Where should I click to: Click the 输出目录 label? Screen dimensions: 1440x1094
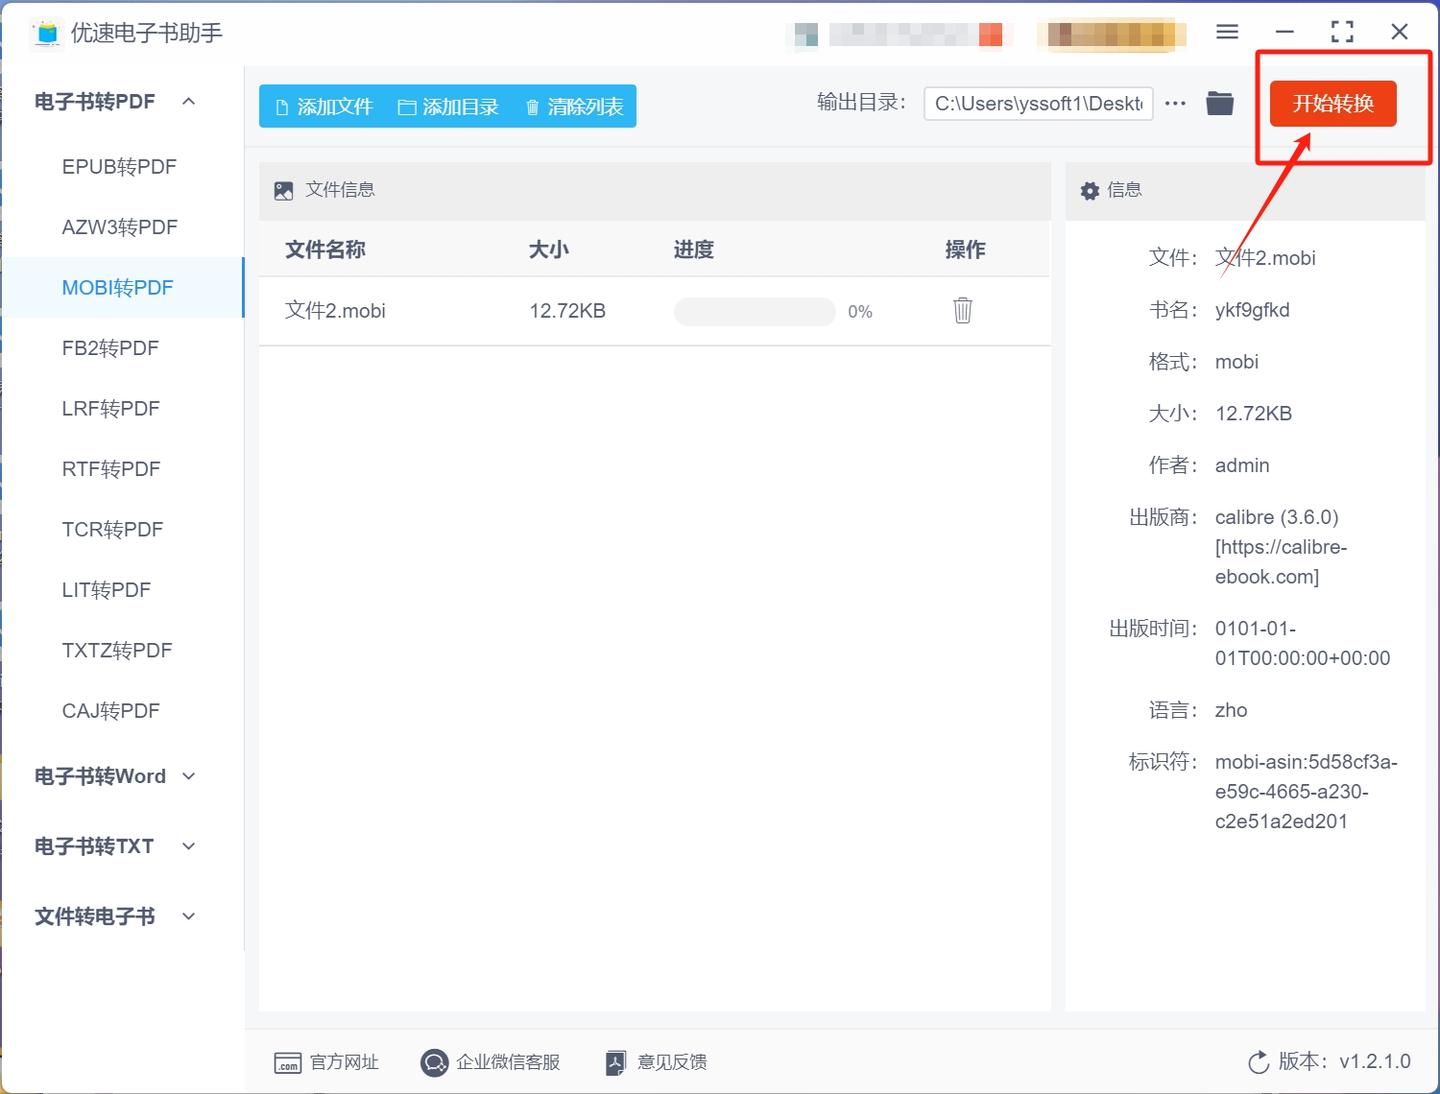pyautogui.click(x=861, y=102)
